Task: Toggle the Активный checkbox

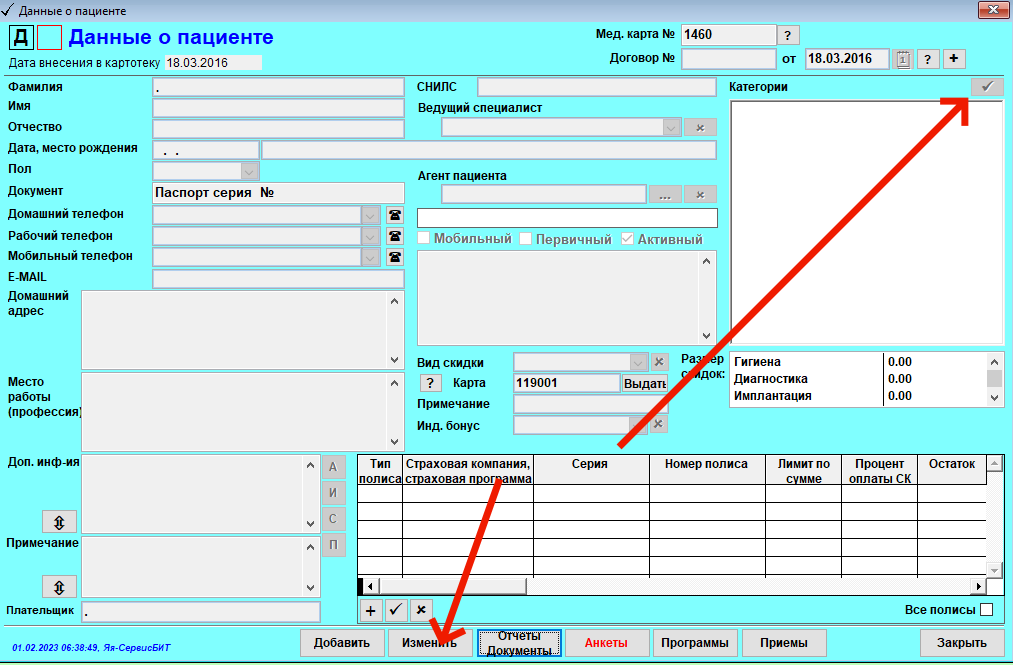Action: [x=627, y=239]
